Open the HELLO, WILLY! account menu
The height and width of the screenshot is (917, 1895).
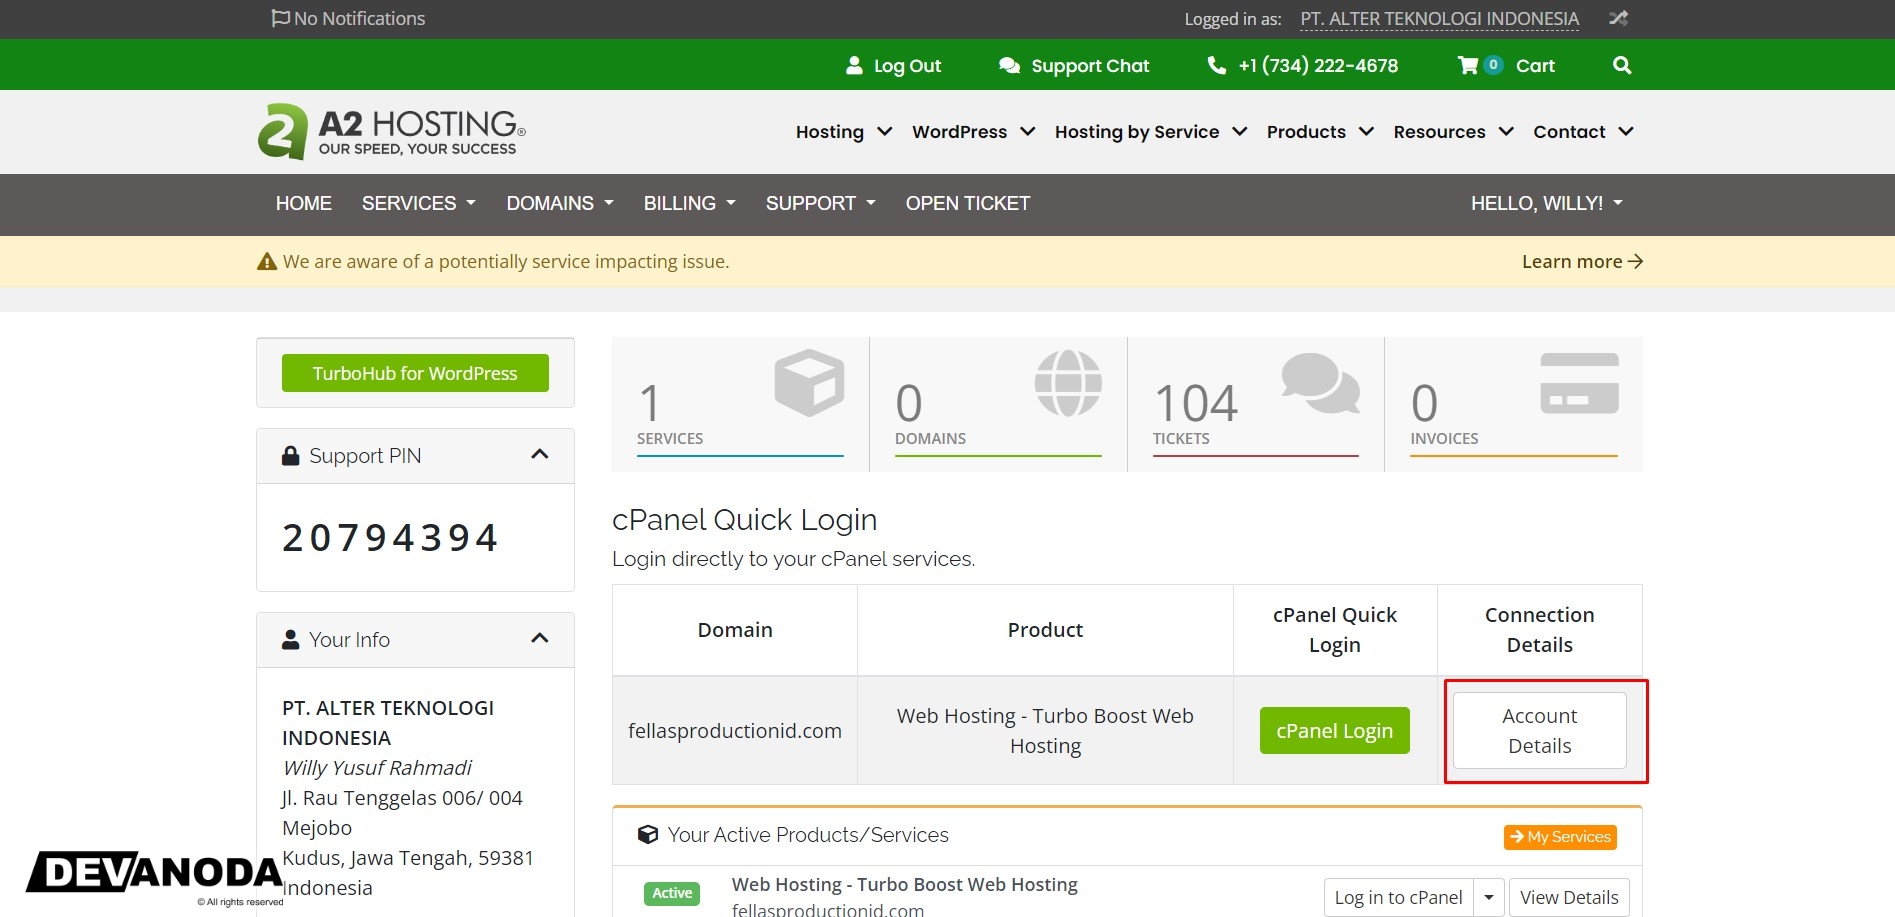coord(1546,204)
